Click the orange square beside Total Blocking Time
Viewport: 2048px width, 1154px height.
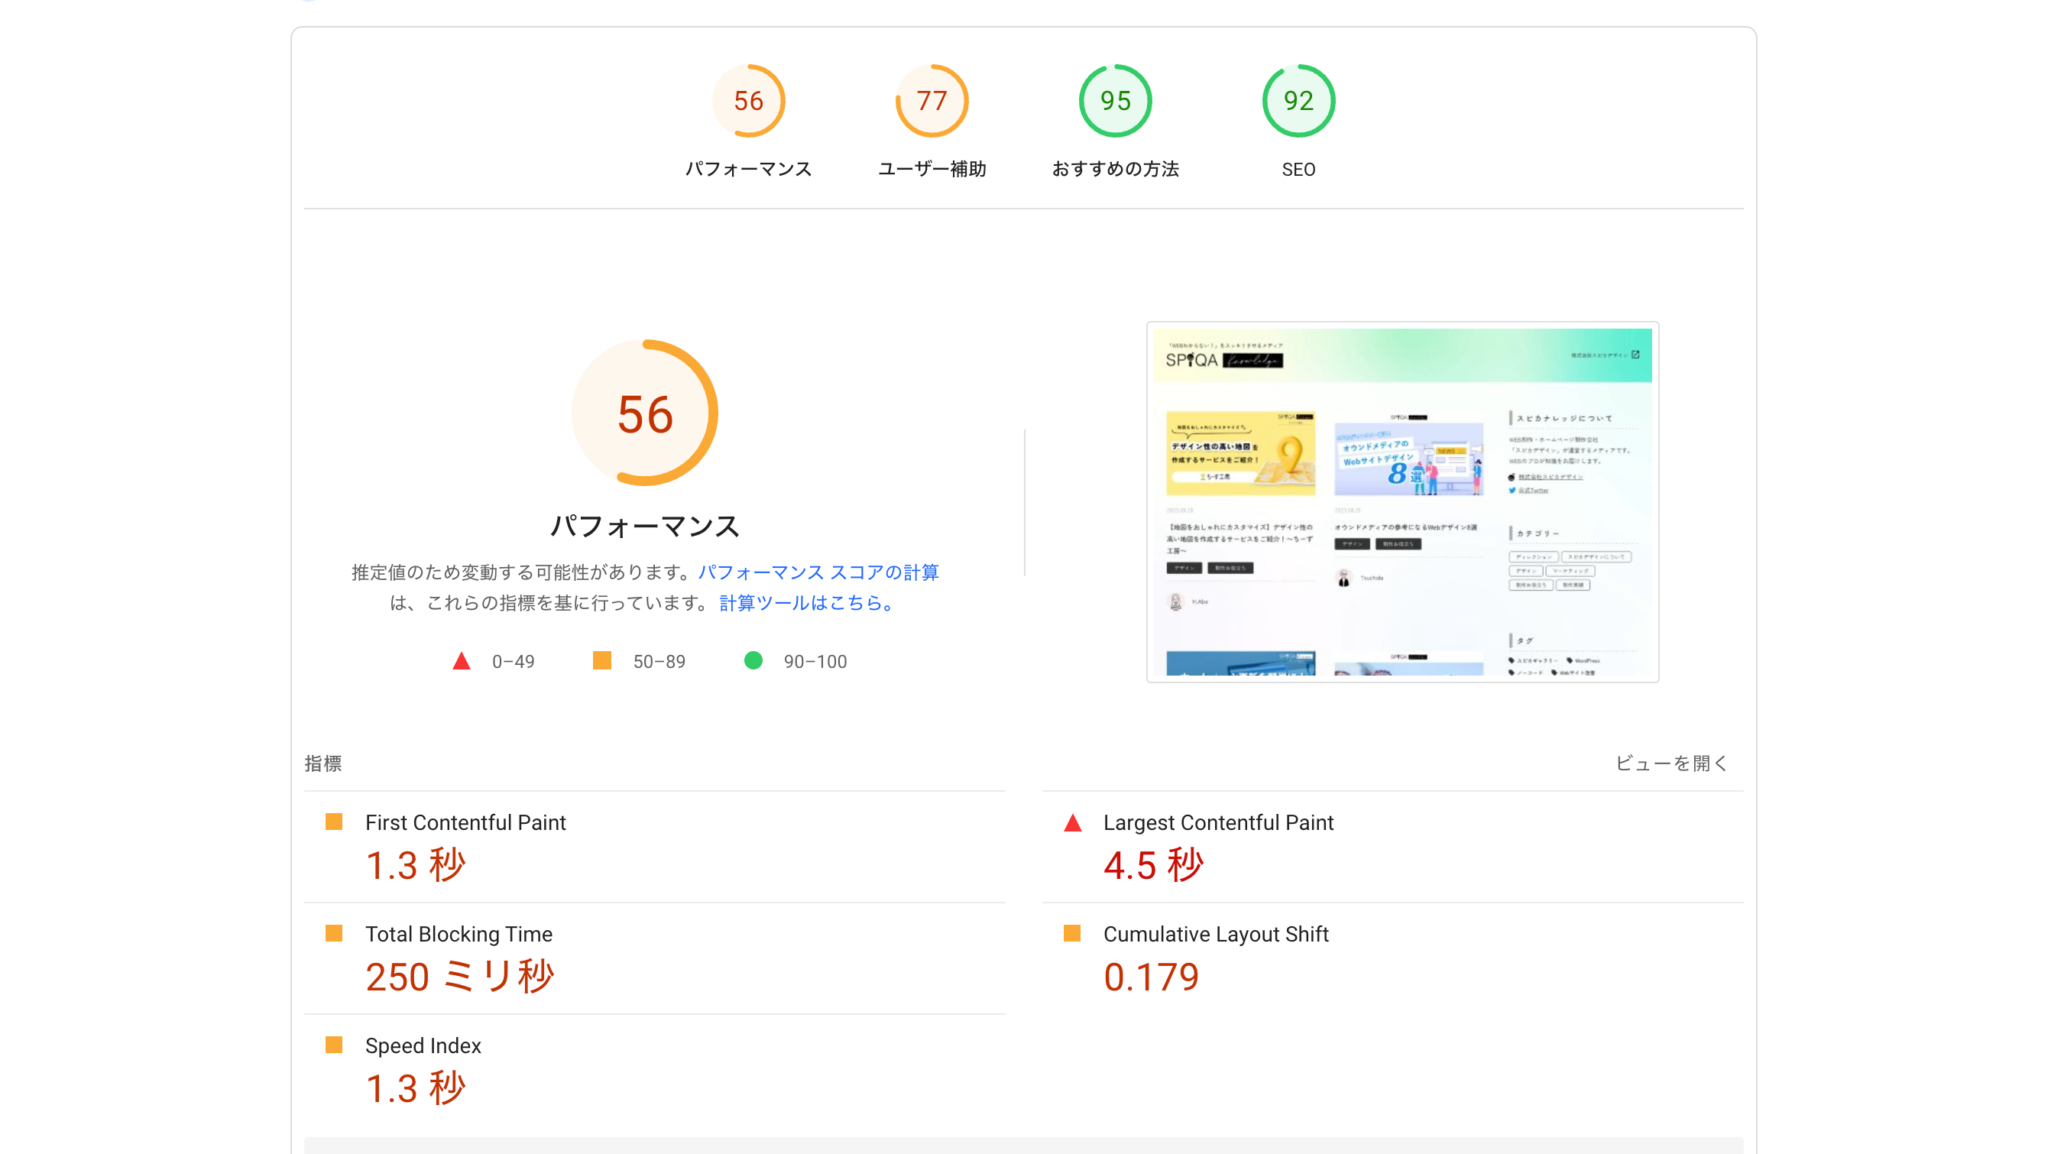333,933
